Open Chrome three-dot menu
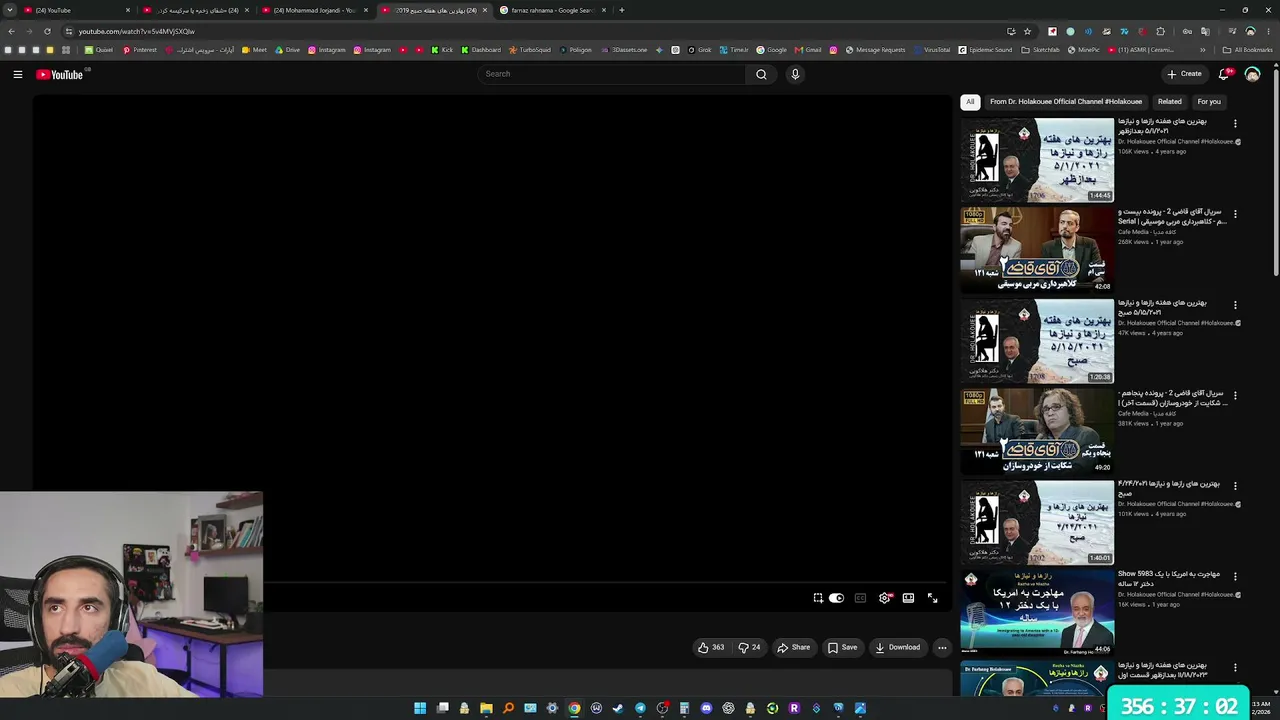 [x=1268, y=31]
